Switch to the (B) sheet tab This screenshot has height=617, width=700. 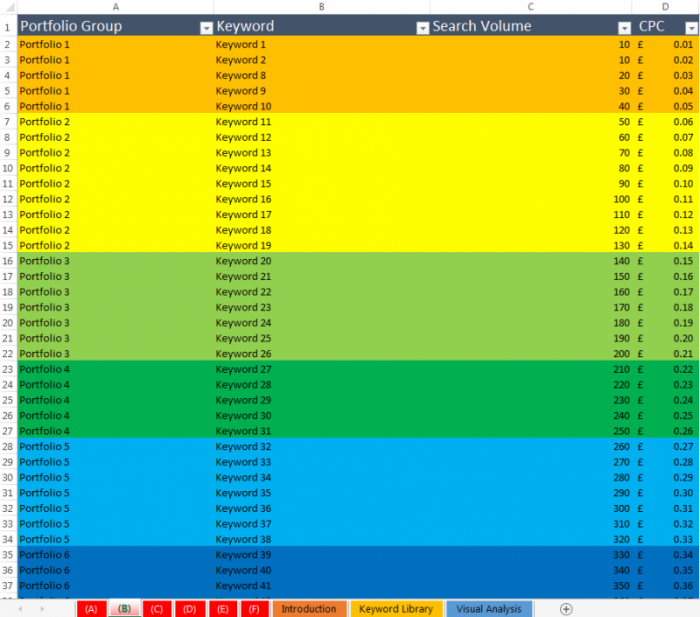click(x=125, y=609)
